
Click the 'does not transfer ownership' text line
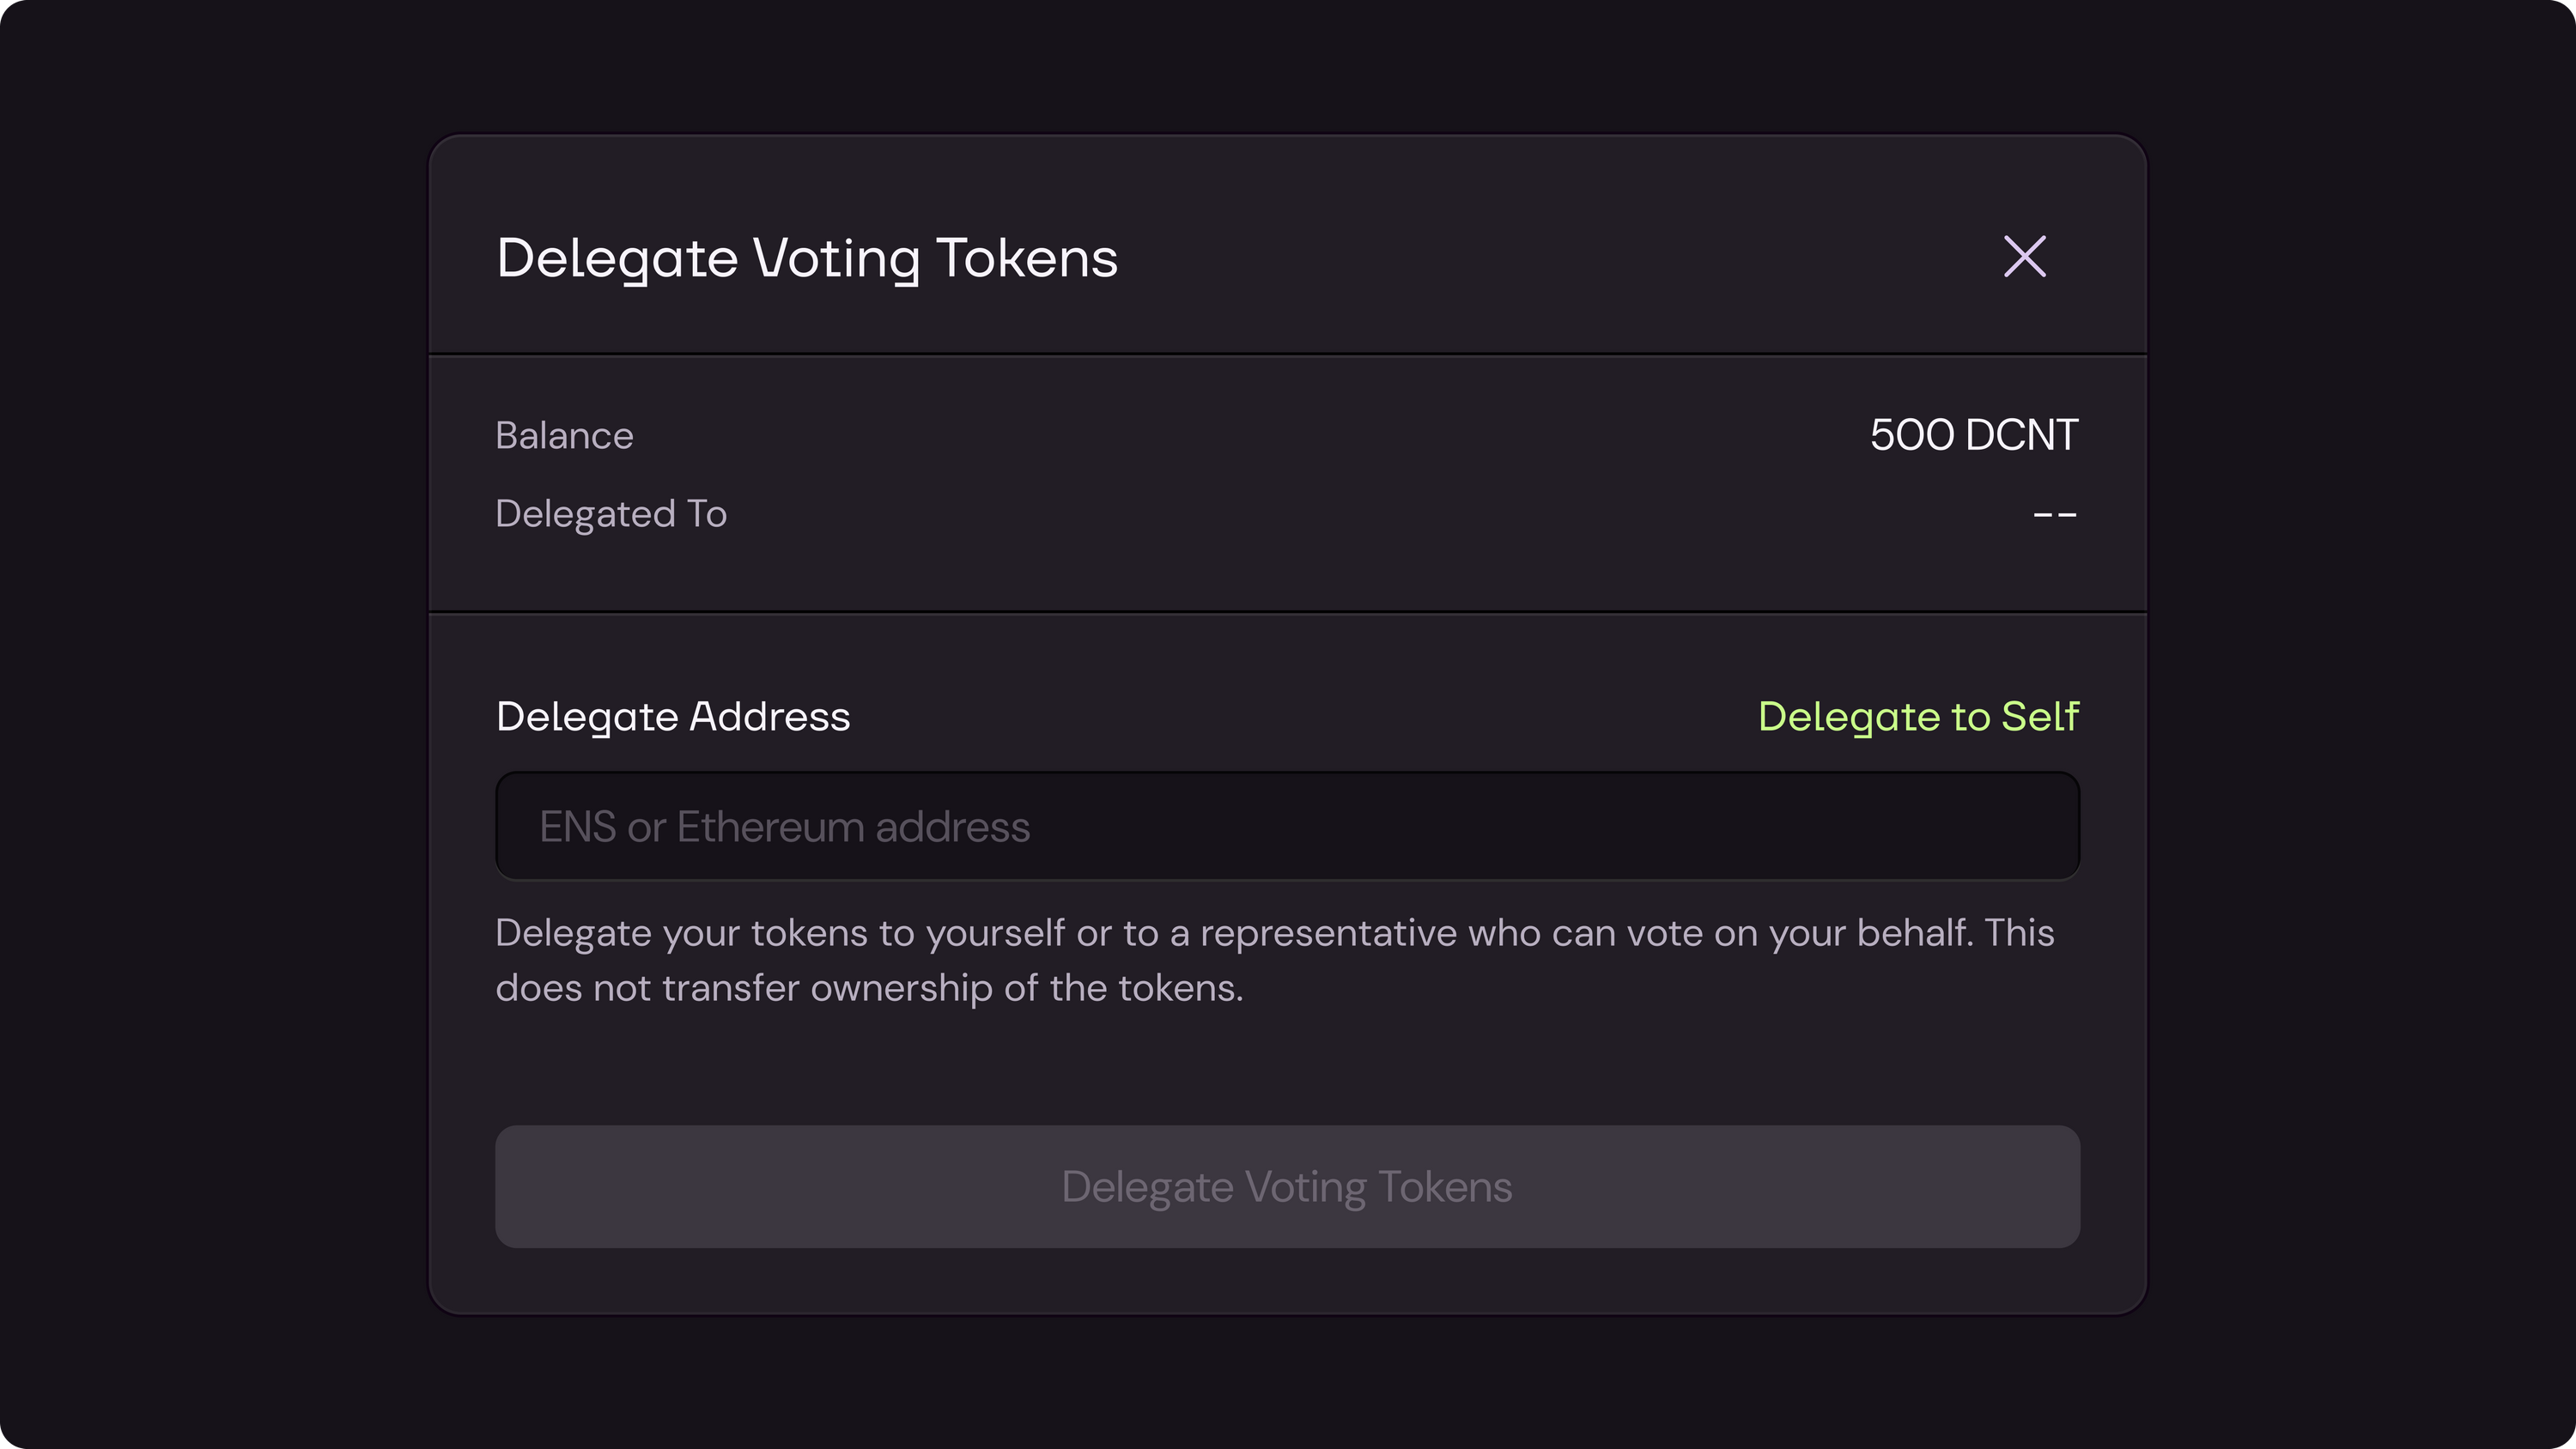click(x=869, y=988)
